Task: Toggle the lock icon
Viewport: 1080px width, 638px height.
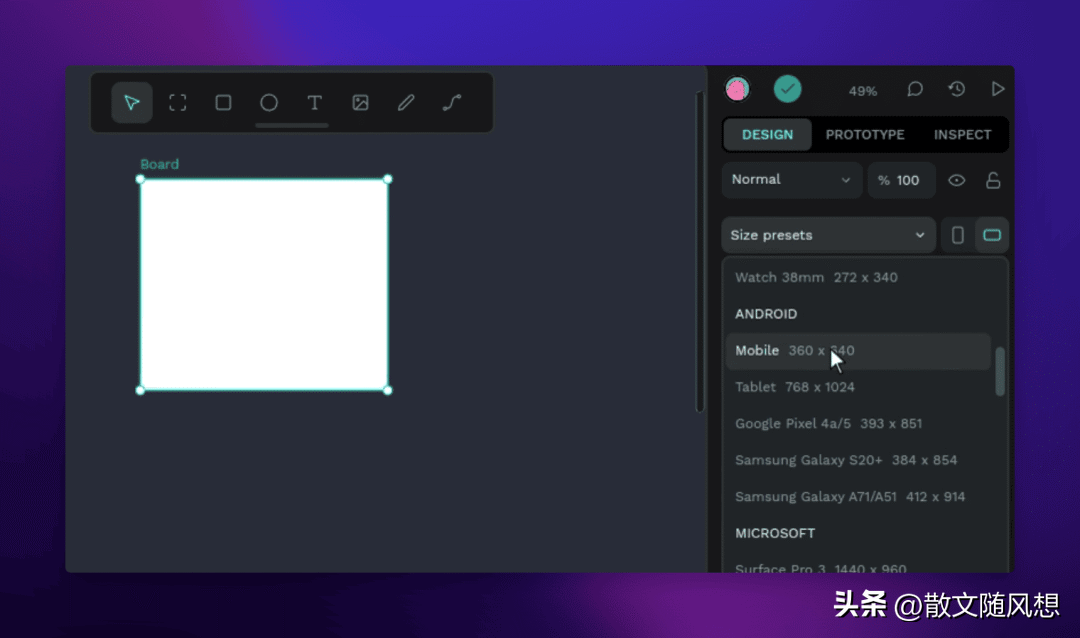Action: pos(993,181)
